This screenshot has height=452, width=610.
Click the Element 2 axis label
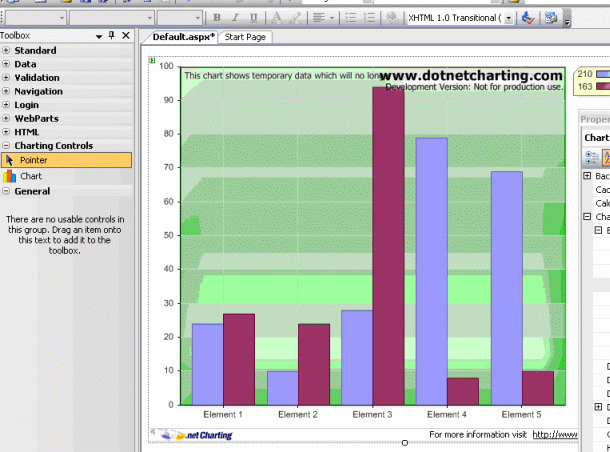click(x=298, y=415)
